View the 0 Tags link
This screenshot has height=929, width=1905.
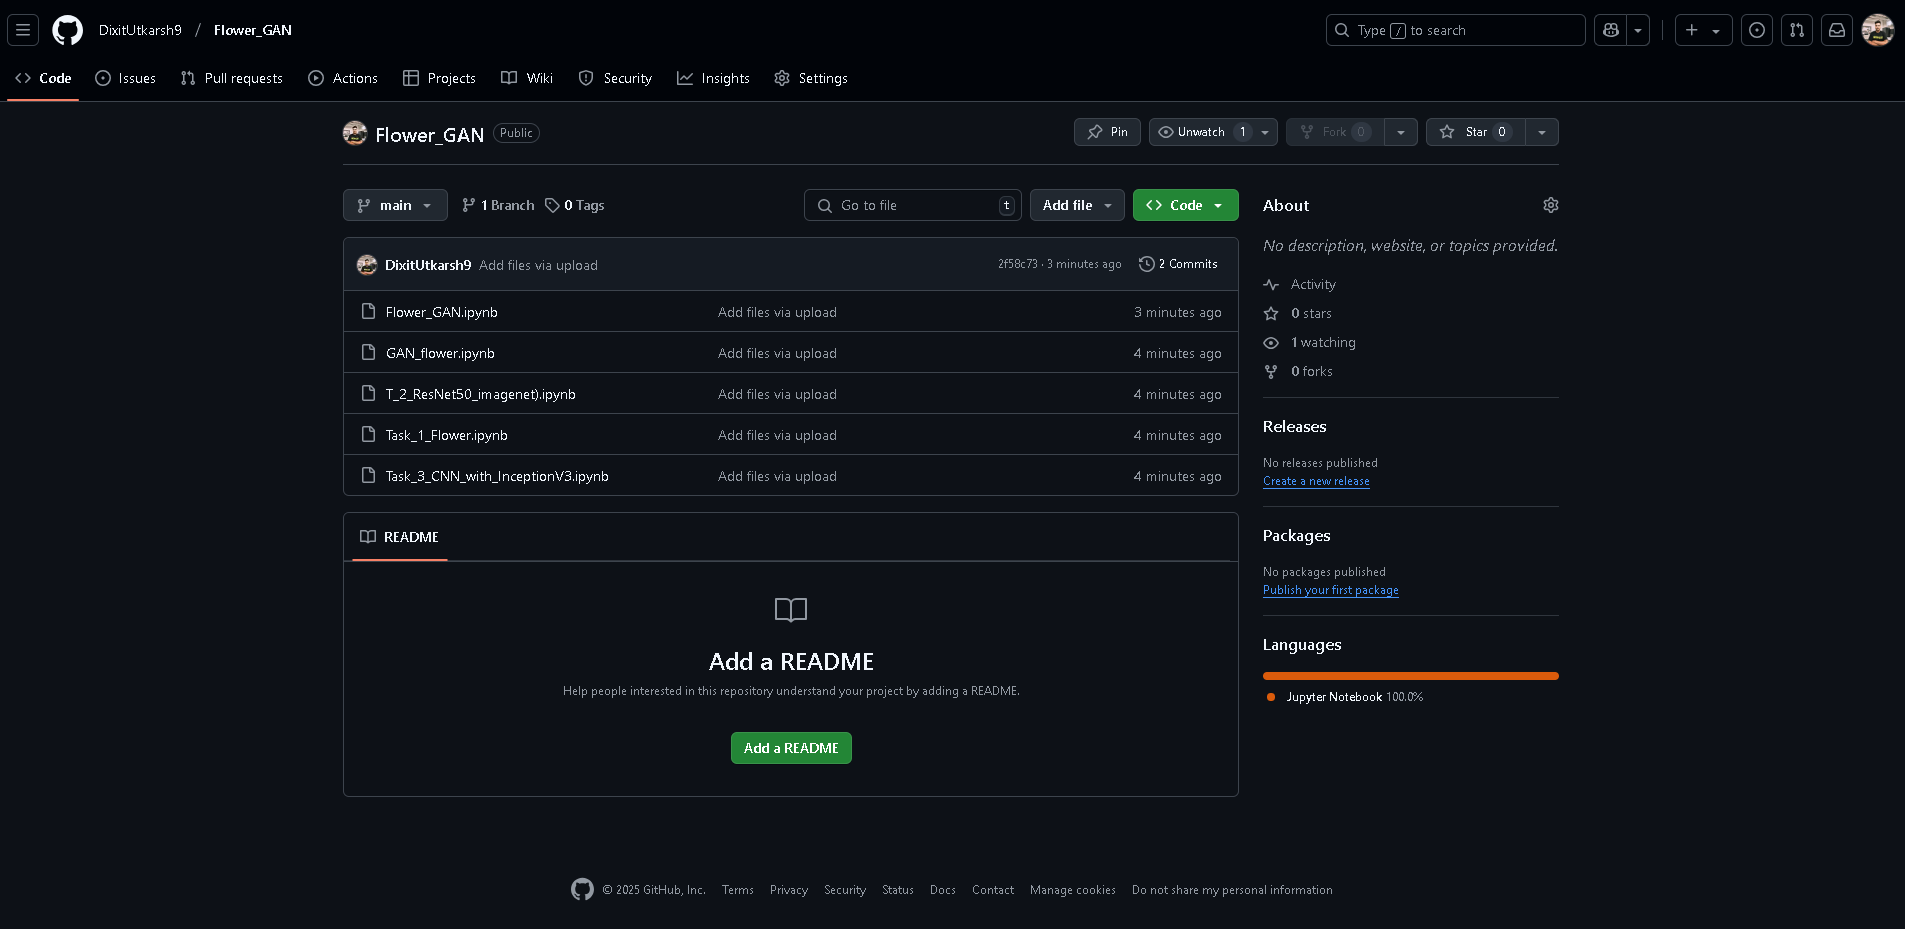[x=574, y=205]
